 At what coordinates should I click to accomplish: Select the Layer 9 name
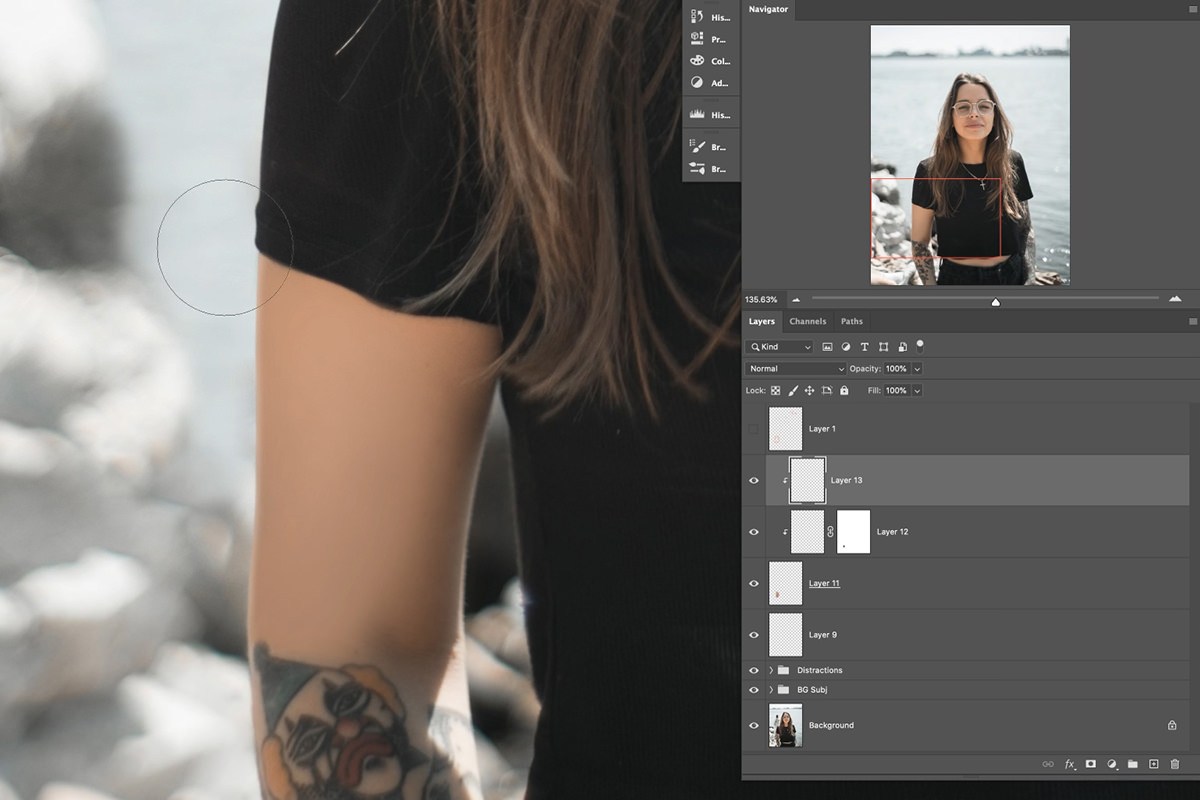823,635
